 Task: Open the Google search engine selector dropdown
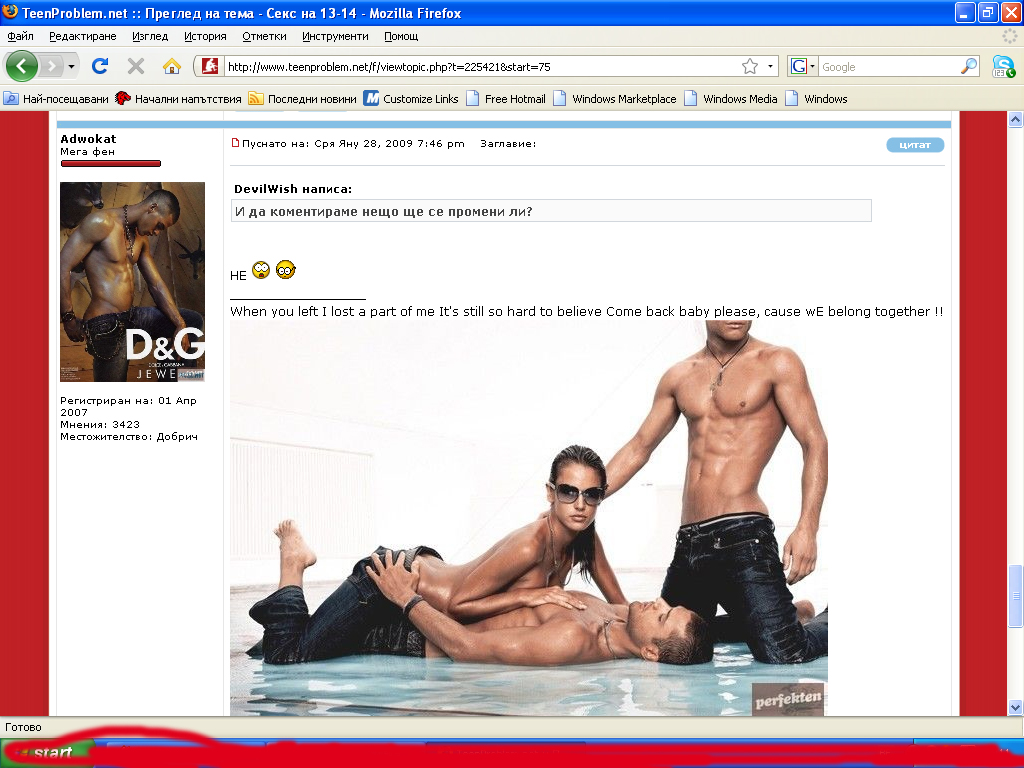pyautogui.click(x=803, y=66)
